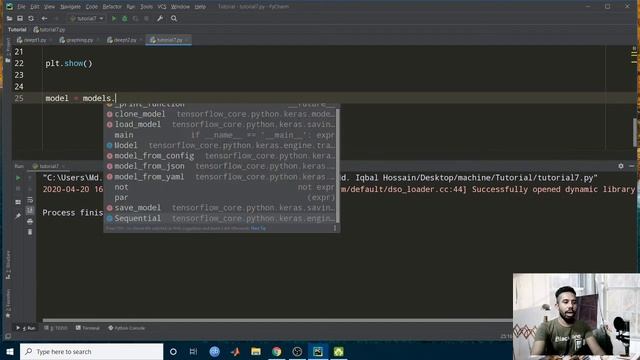Click the Windows Start button
The image size is (640, 360).
coord(10,351)
